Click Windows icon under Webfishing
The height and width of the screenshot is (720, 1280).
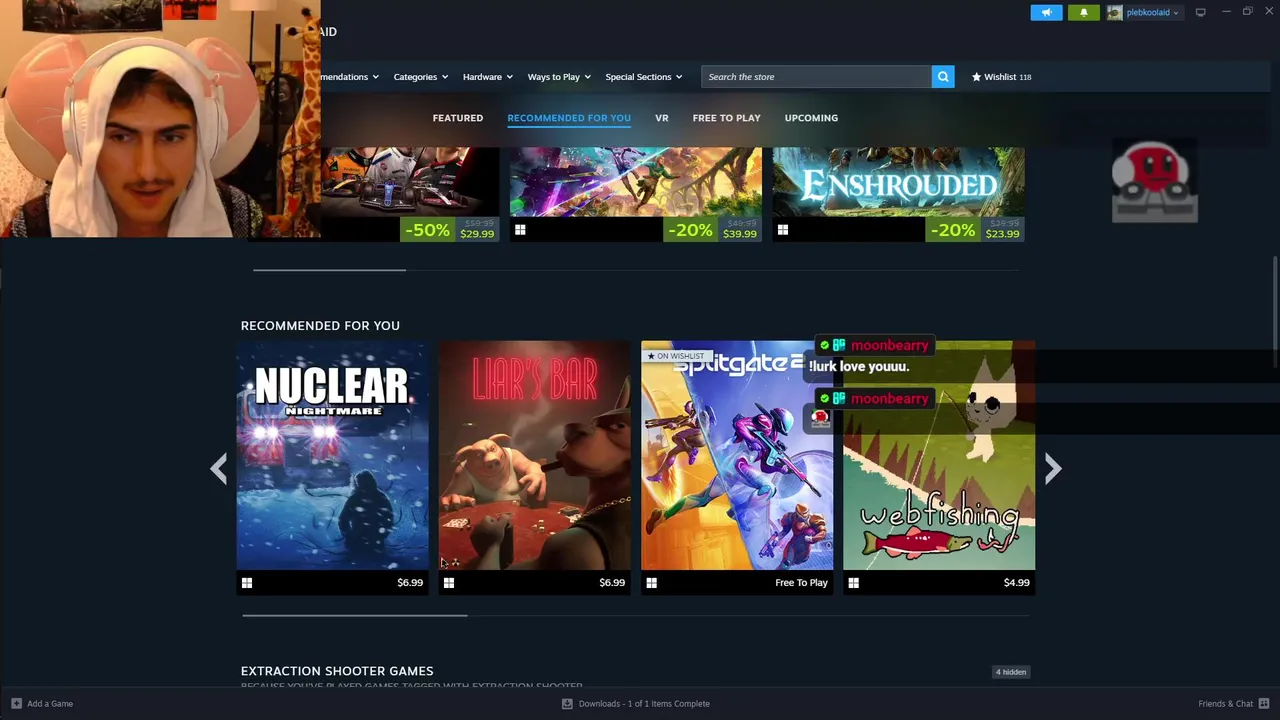pos(853,582)
